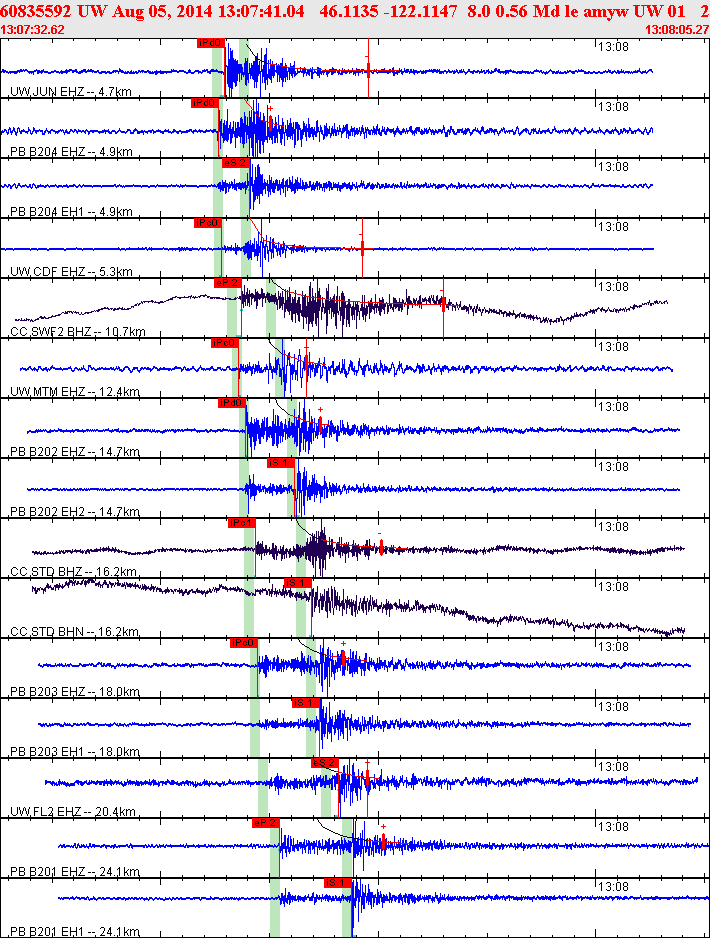Click the coda end marker on PB B202 EHZ trace

pos(321,422)
